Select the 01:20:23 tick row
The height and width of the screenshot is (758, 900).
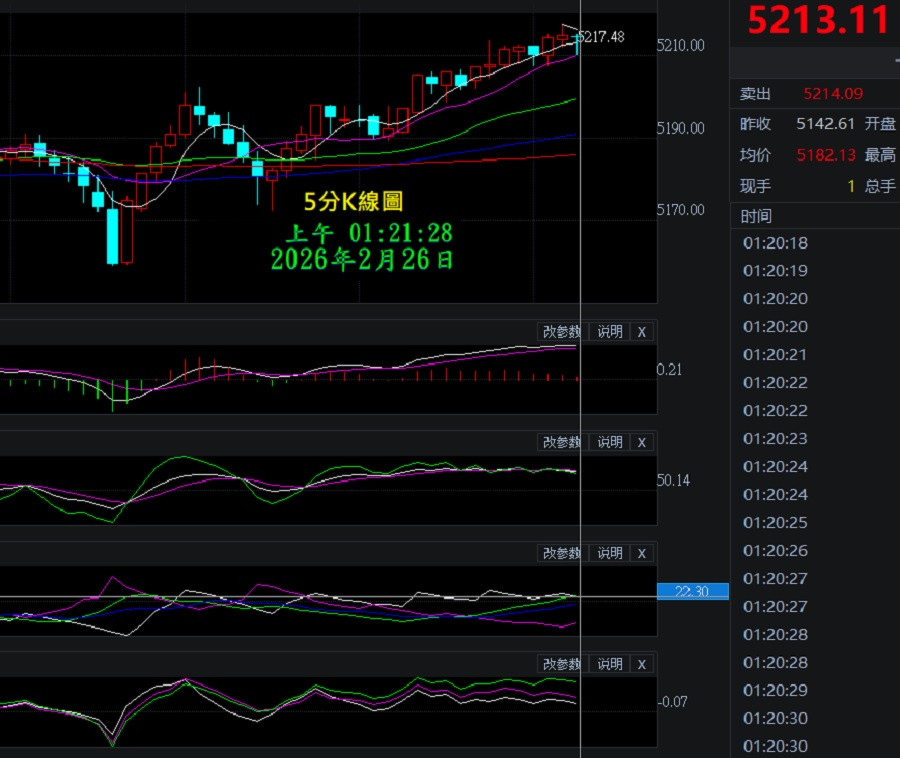pyautogui.click(x=775, y=438)
